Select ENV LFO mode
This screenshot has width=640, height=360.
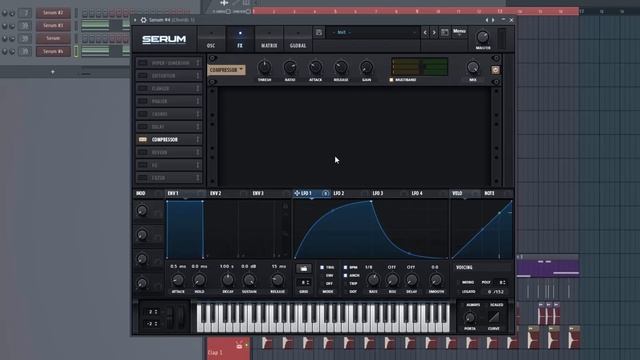tap(322, 276)
